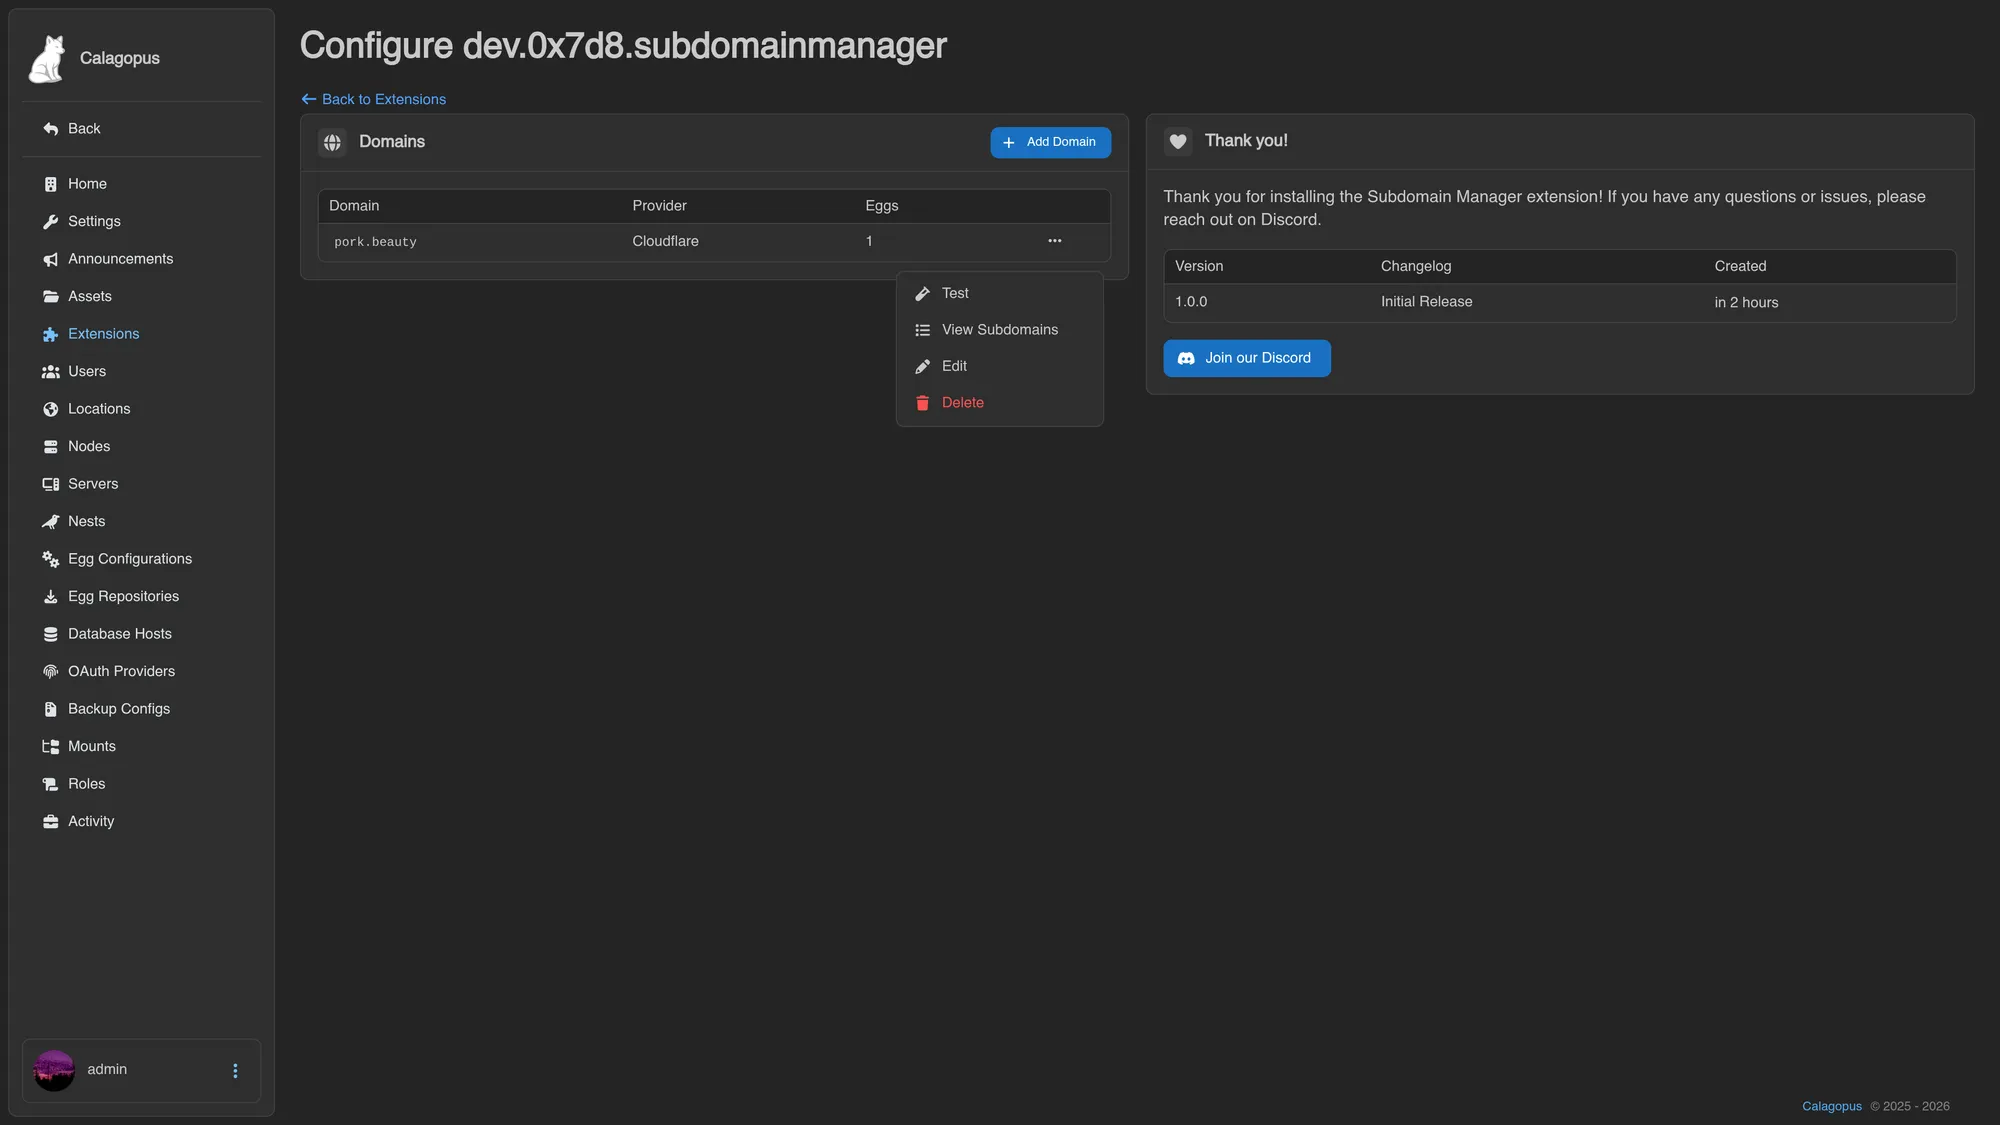Click the Eggs column header

(x=881, y=206)
